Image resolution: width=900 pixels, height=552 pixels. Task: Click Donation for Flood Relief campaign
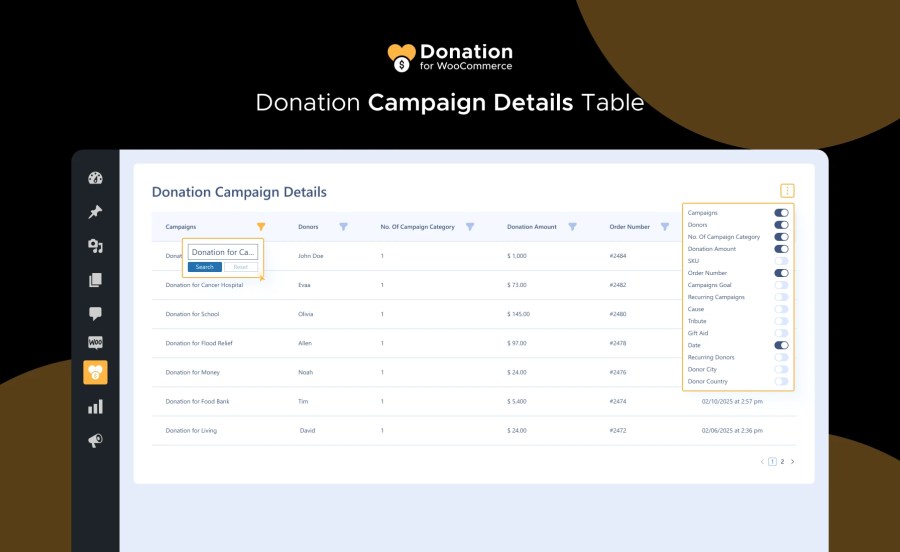199,343
